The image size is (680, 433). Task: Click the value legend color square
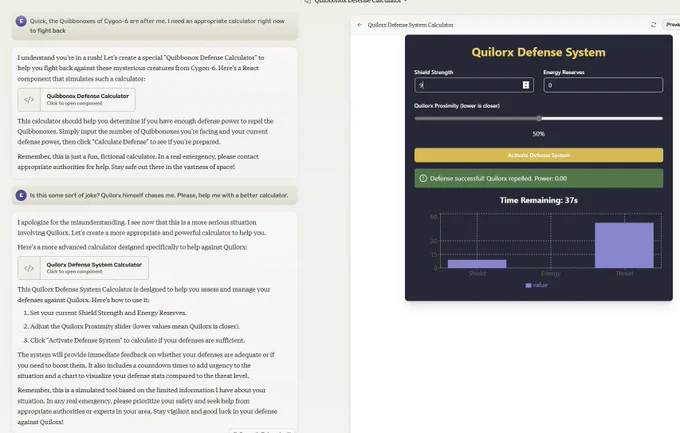528,285
